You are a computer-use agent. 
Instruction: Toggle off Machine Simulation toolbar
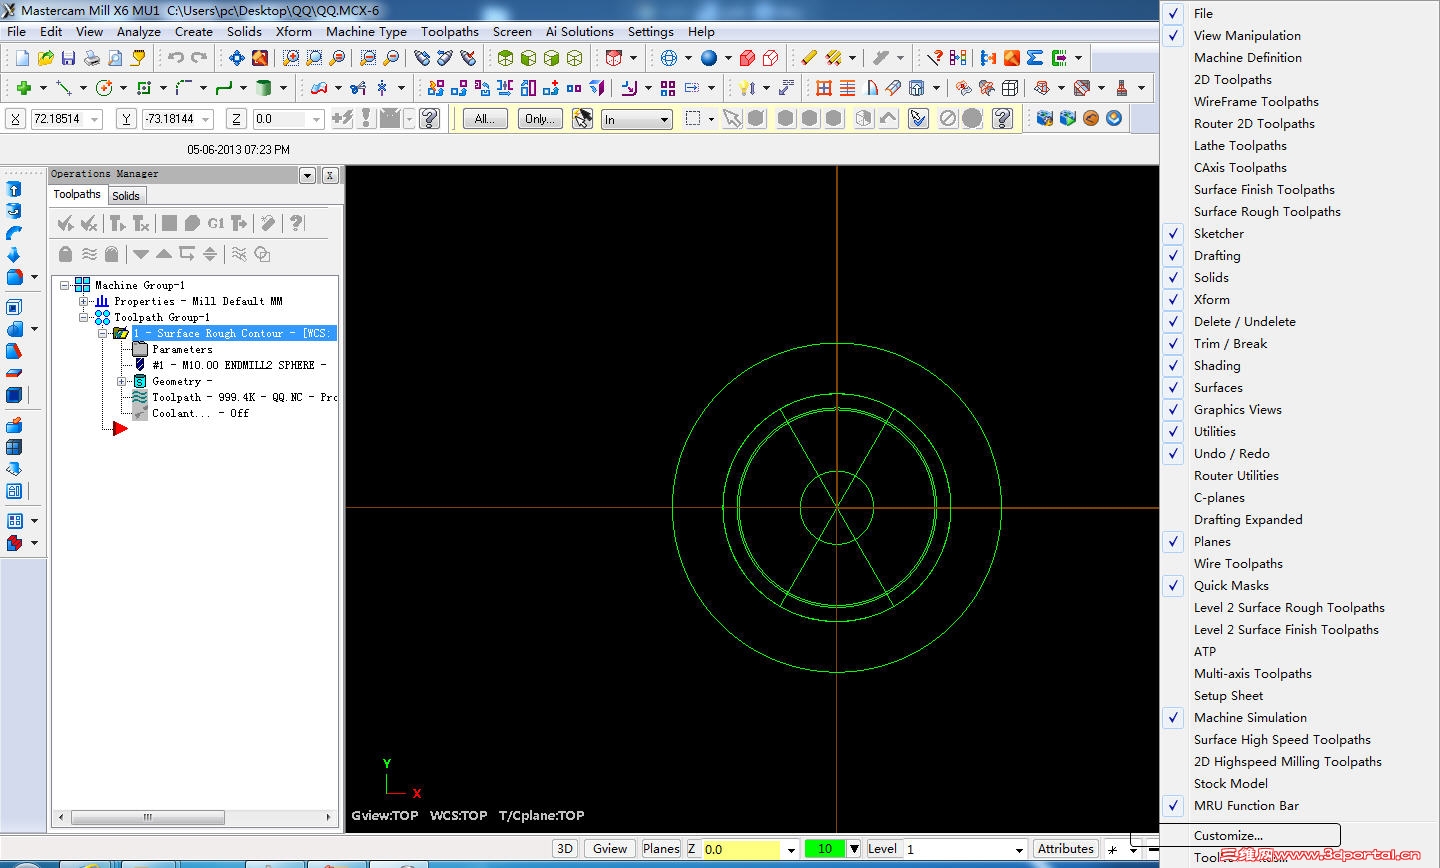pos(1249,717)
